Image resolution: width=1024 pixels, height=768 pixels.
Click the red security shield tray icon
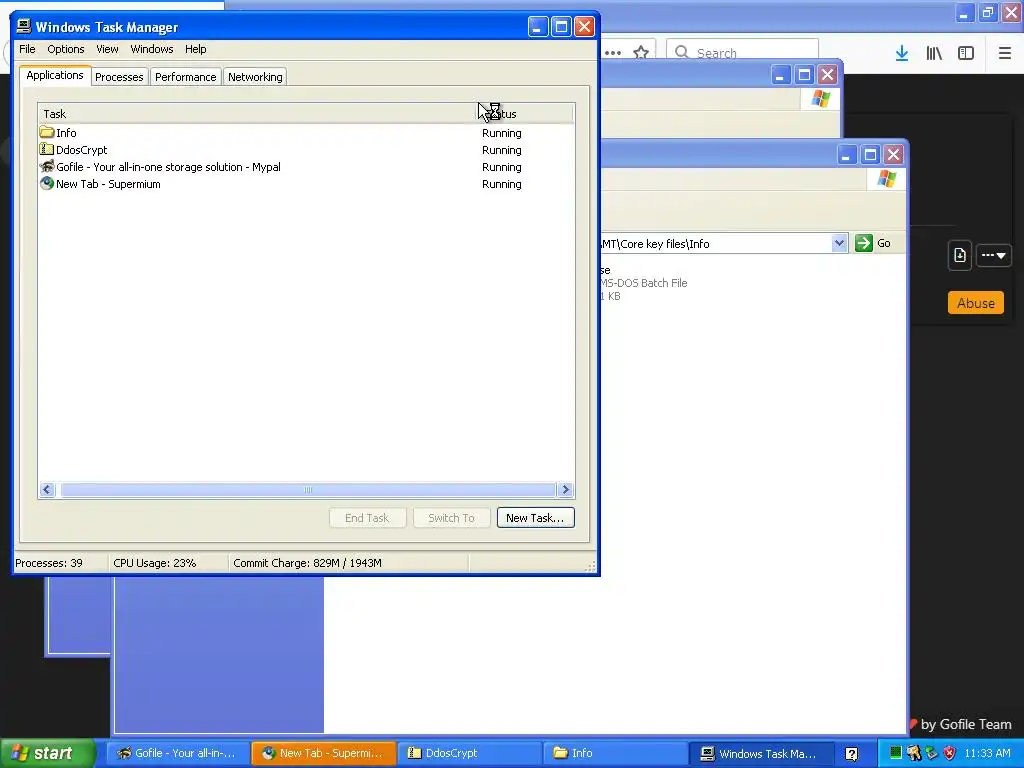tap(950, 753)
